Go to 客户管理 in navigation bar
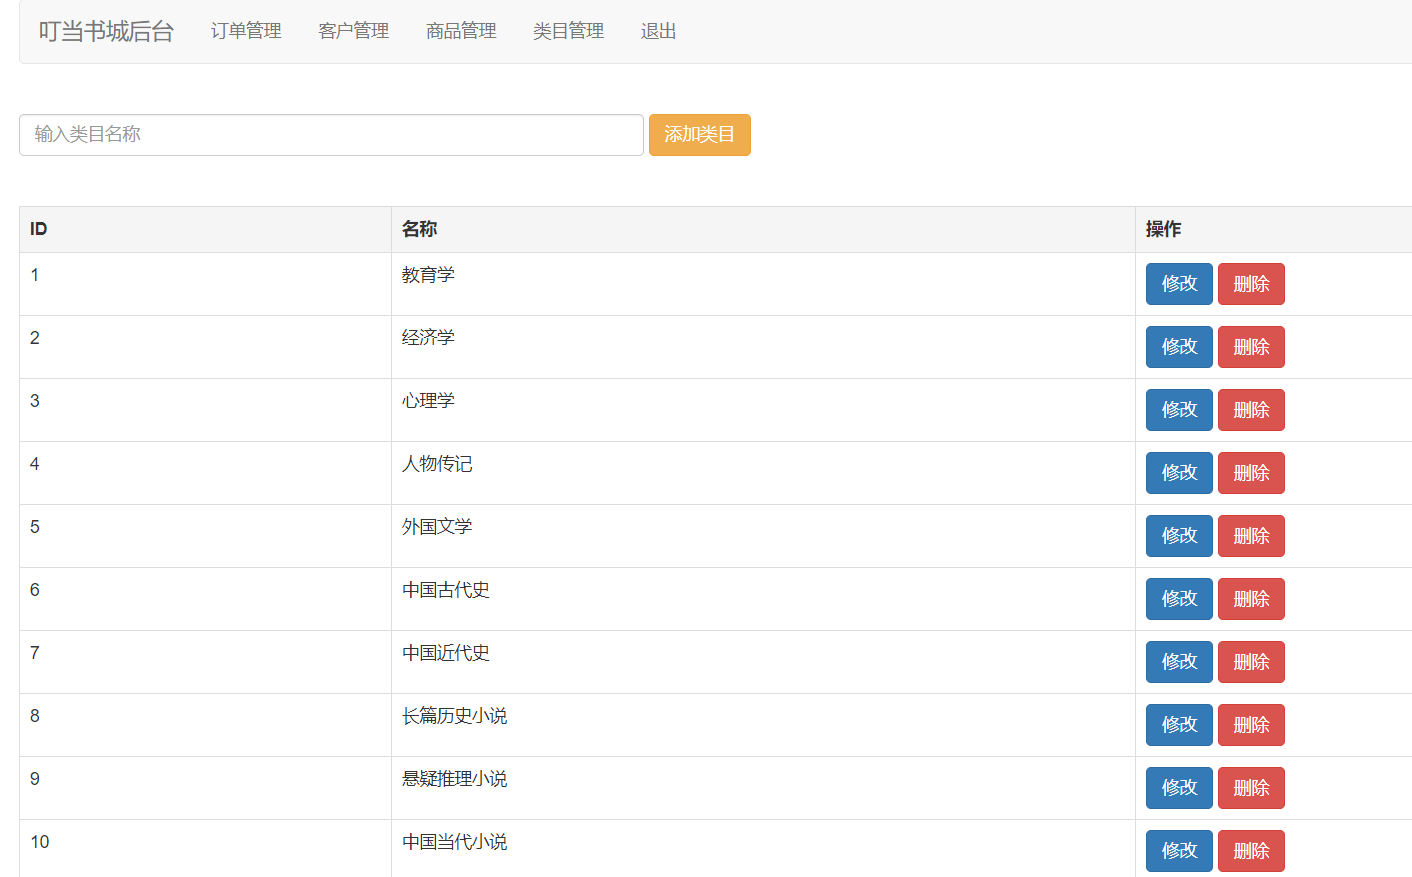 (353, 31)
